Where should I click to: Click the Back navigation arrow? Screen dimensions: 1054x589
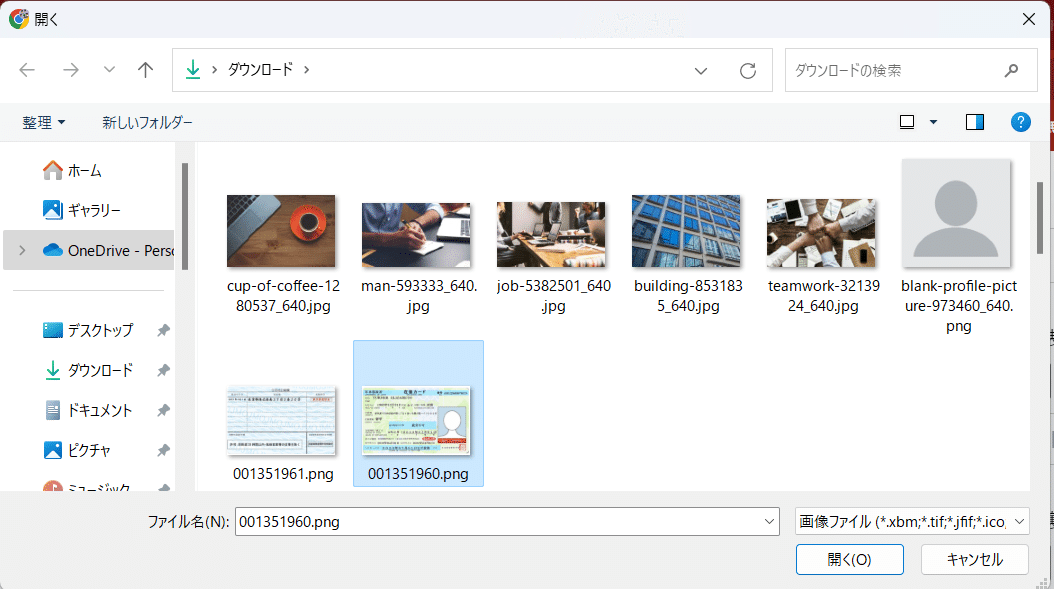(27, 70)
